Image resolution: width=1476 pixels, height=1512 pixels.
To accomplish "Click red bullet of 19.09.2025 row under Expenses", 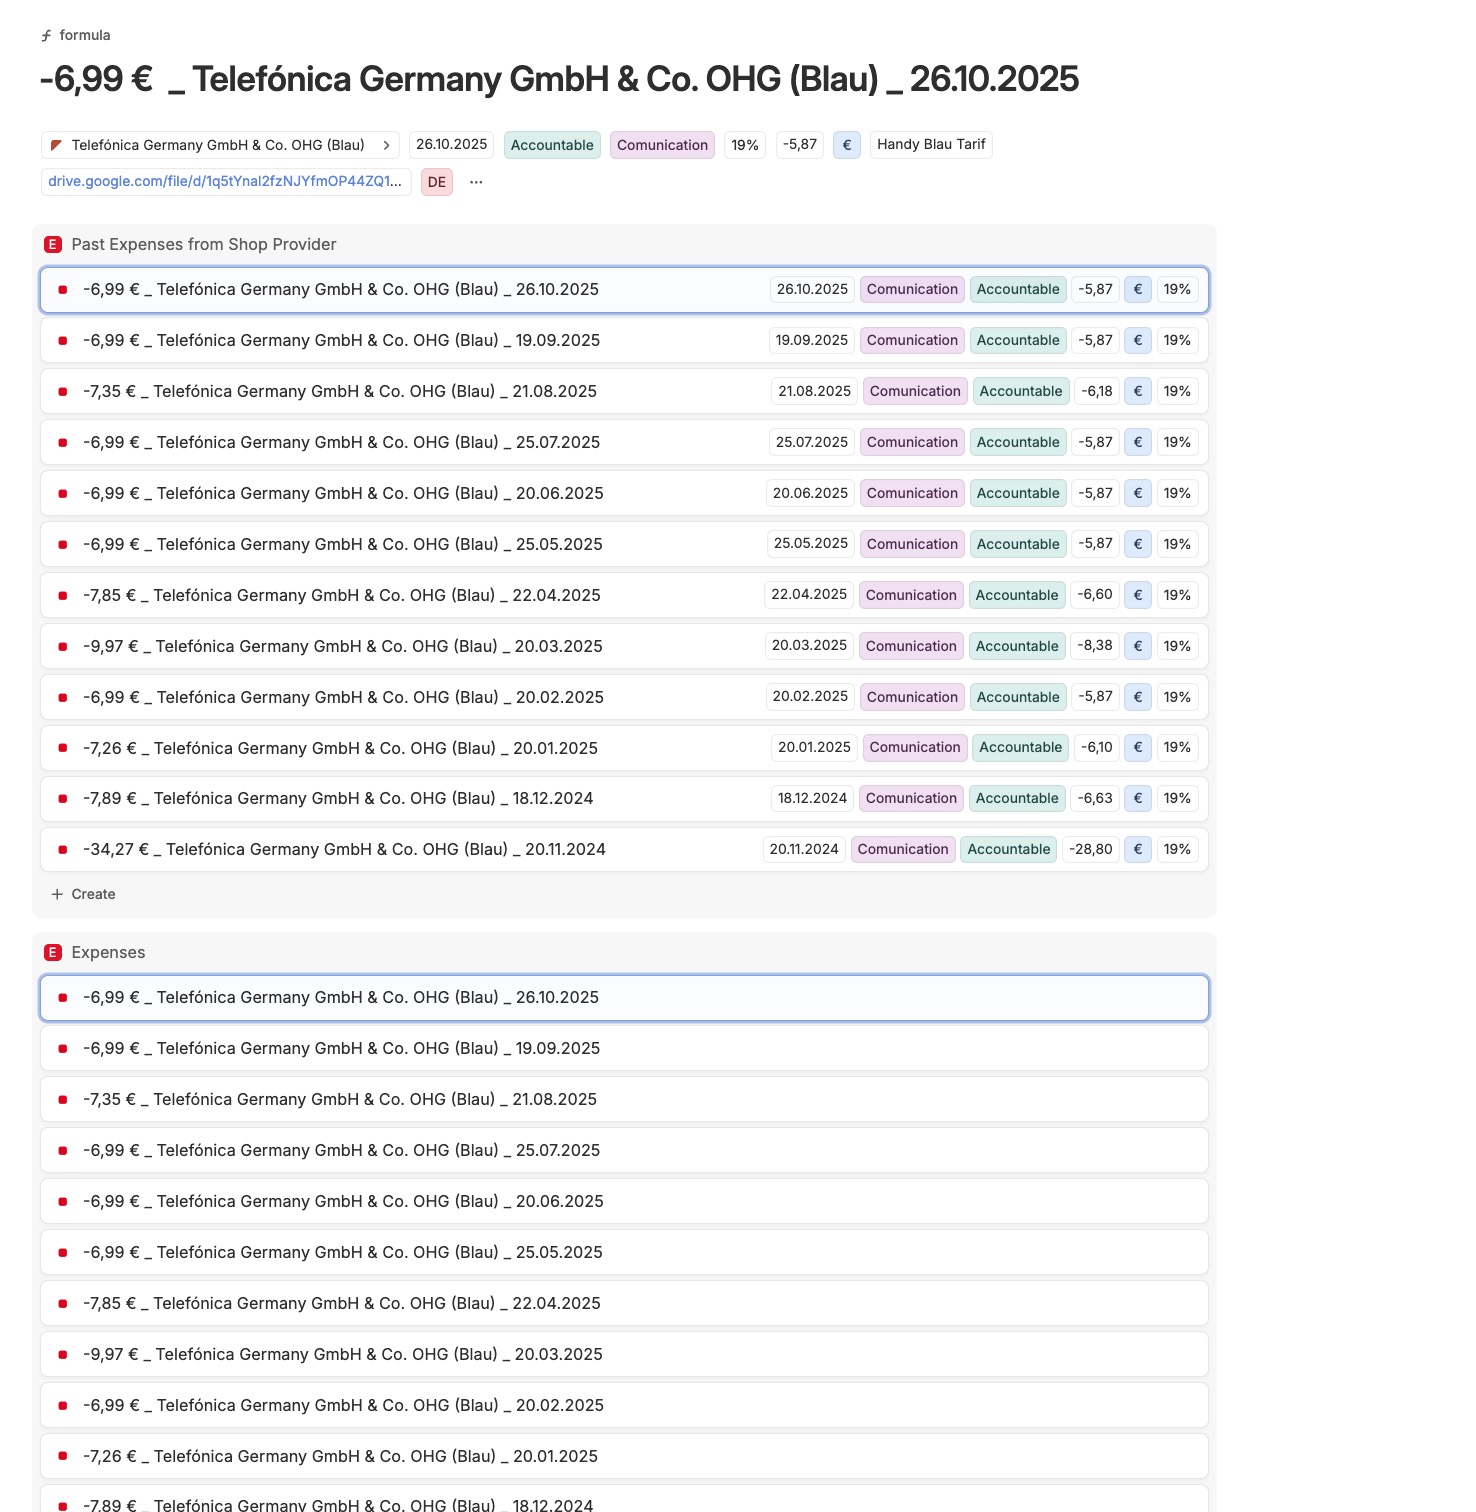I will click(x=63, y=1049).
